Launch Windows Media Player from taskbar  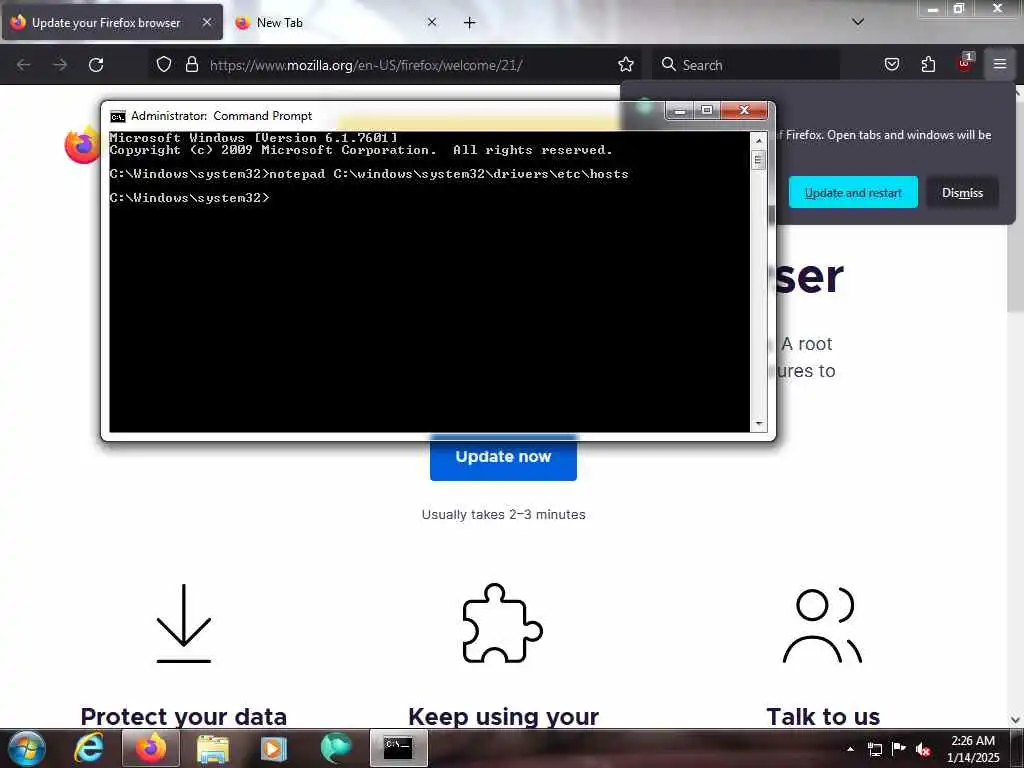click(x=274, y=748)
